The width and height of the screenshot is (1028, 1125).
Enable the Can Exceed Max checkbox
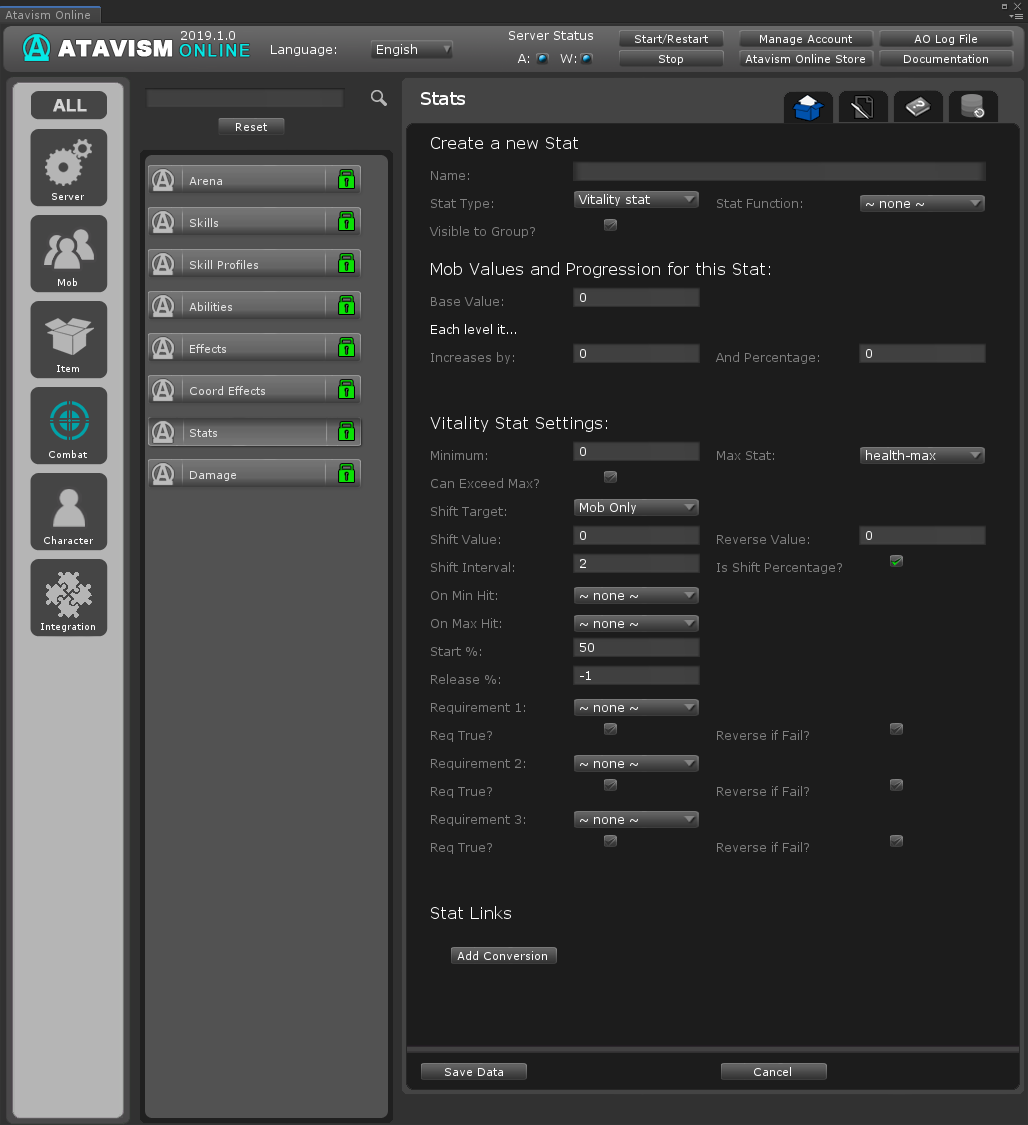coord(610,477)
